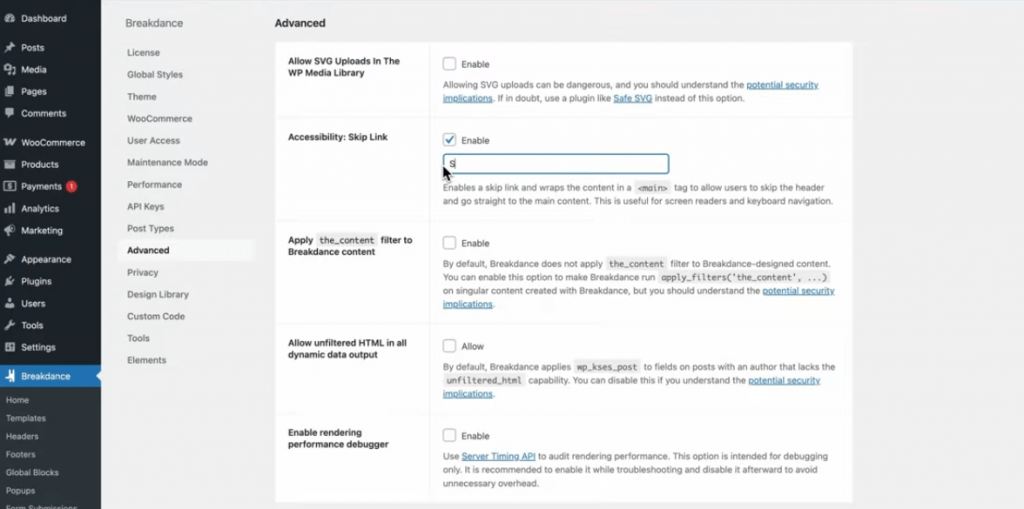Uncheck the Accessibility Skip Link checkbox

click(x=450, y=141)
